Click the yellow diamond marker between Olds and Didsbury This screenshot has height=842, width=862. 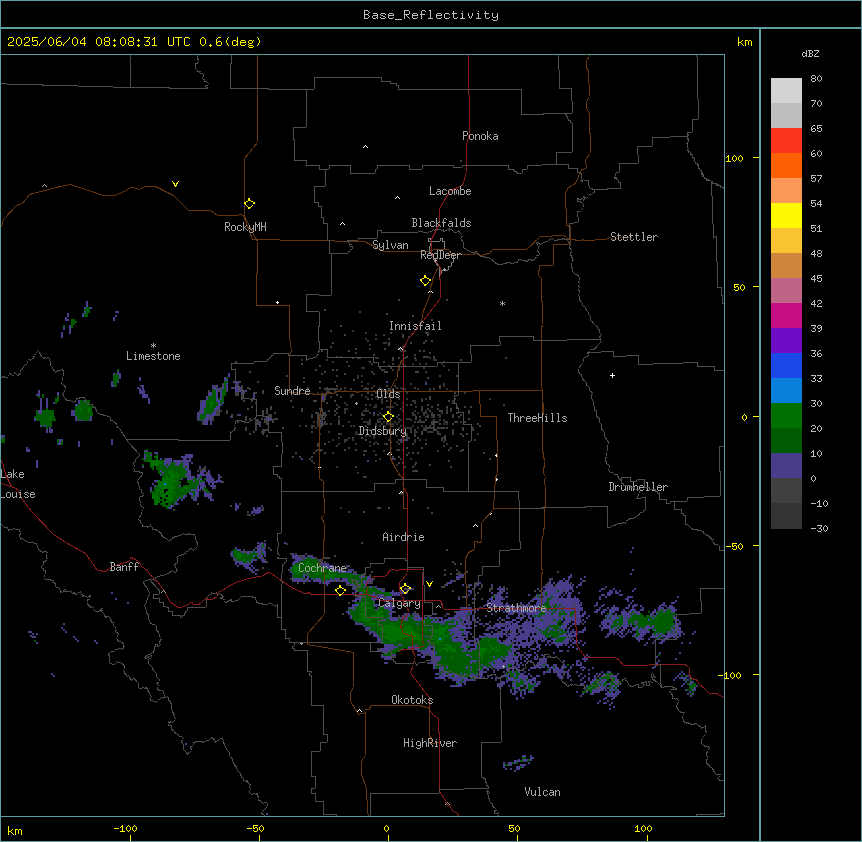pos(389,417)
